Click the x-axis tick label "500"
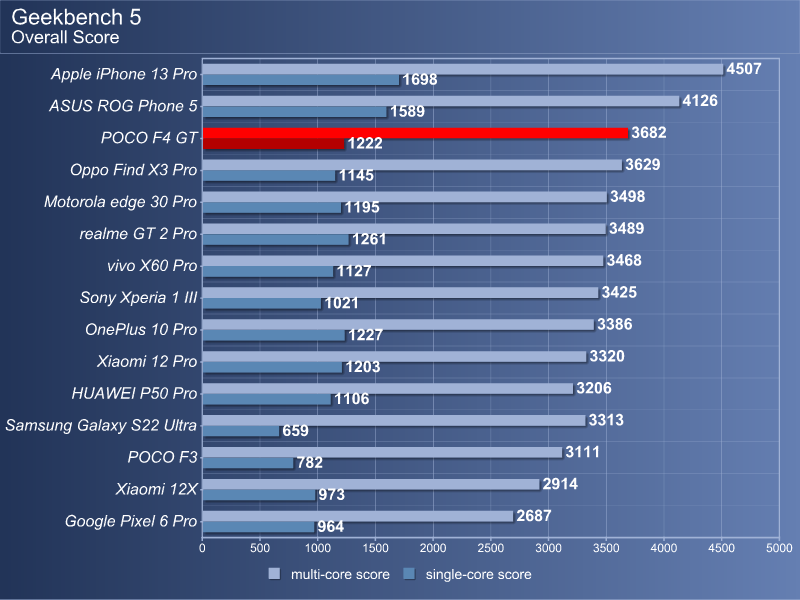The height and width of the screenshot is (600, 800). [260, 548]
